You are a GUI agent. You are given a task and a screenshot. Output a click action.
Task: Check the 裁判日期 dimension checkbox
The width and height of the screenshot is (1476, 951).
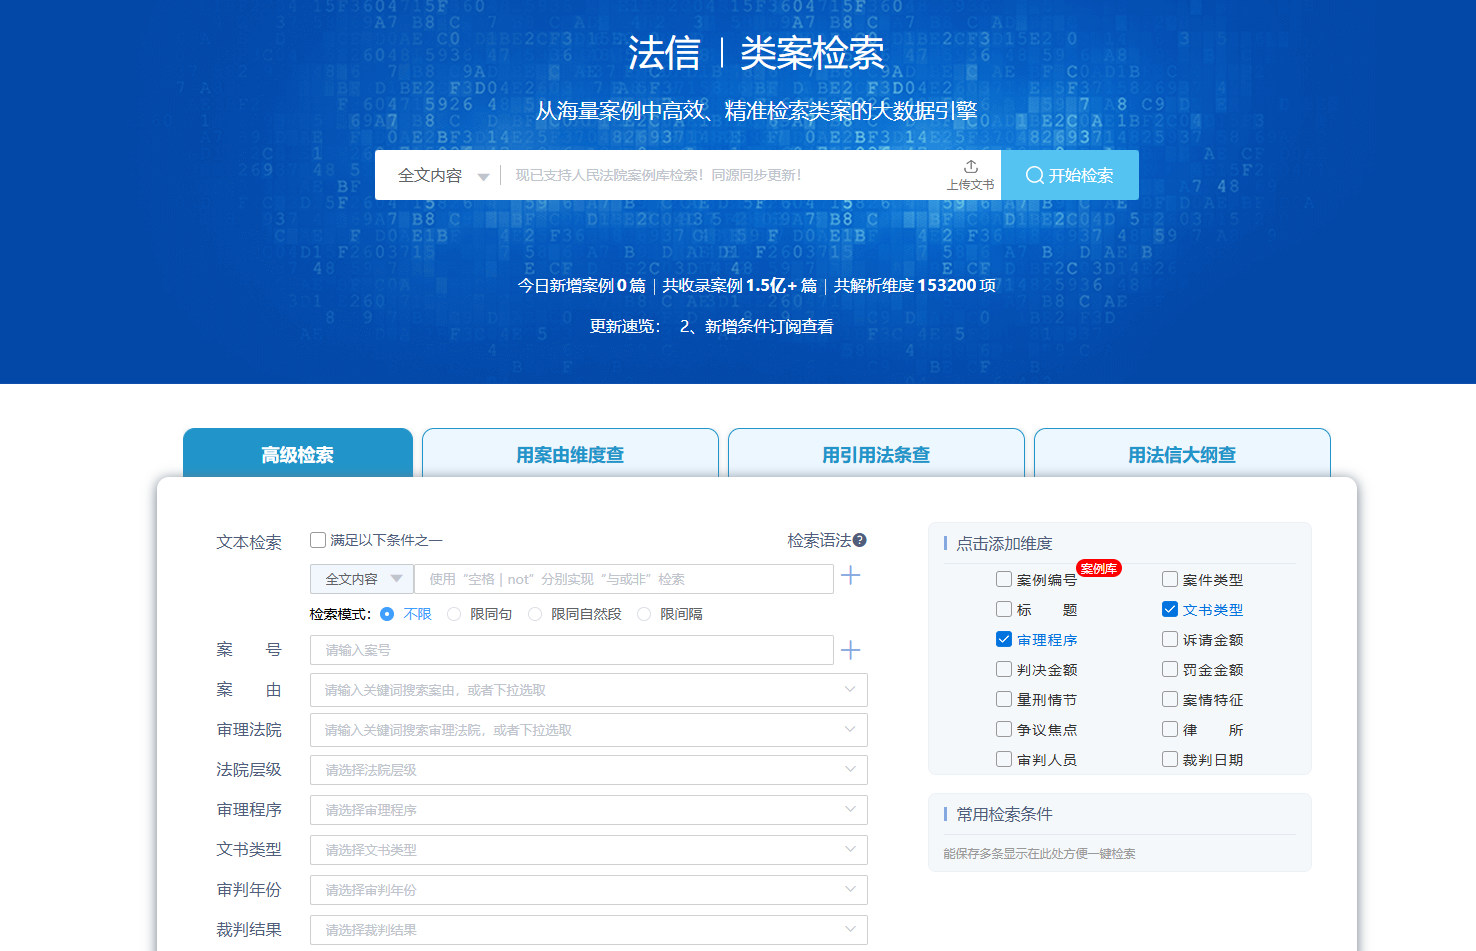point(1170,759)
